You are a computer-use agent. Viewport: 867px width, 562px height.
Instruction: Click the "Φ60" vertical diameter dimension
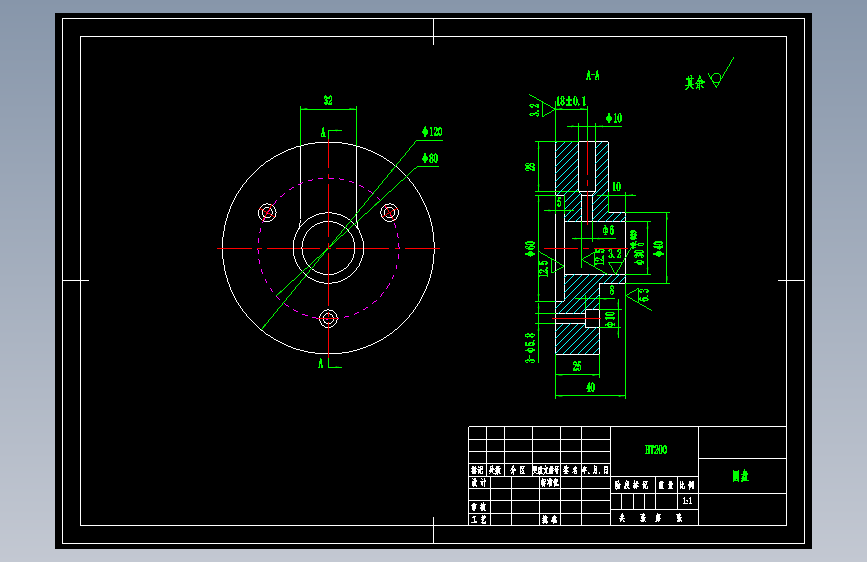tap(530, 249)
